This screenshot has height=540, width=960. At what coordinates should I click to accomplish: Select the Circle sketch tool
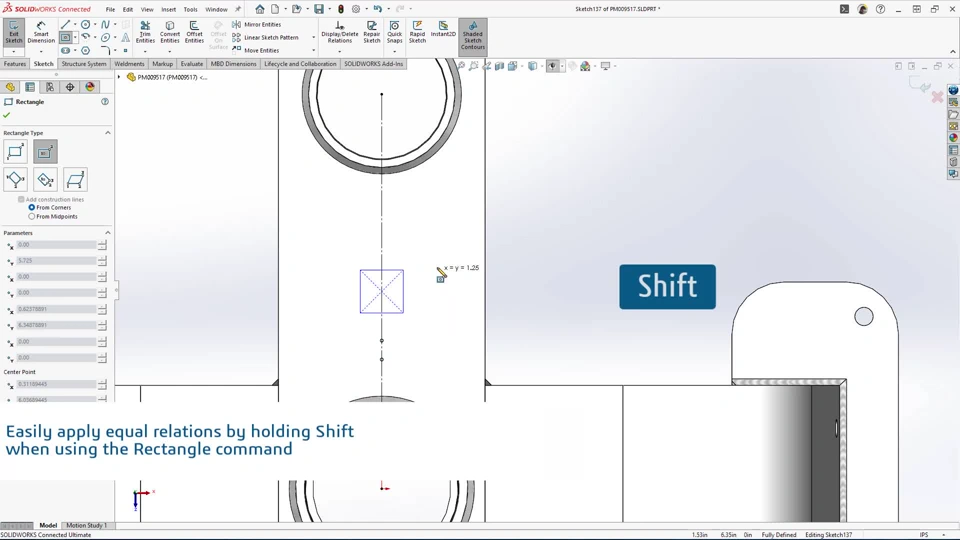86,24
